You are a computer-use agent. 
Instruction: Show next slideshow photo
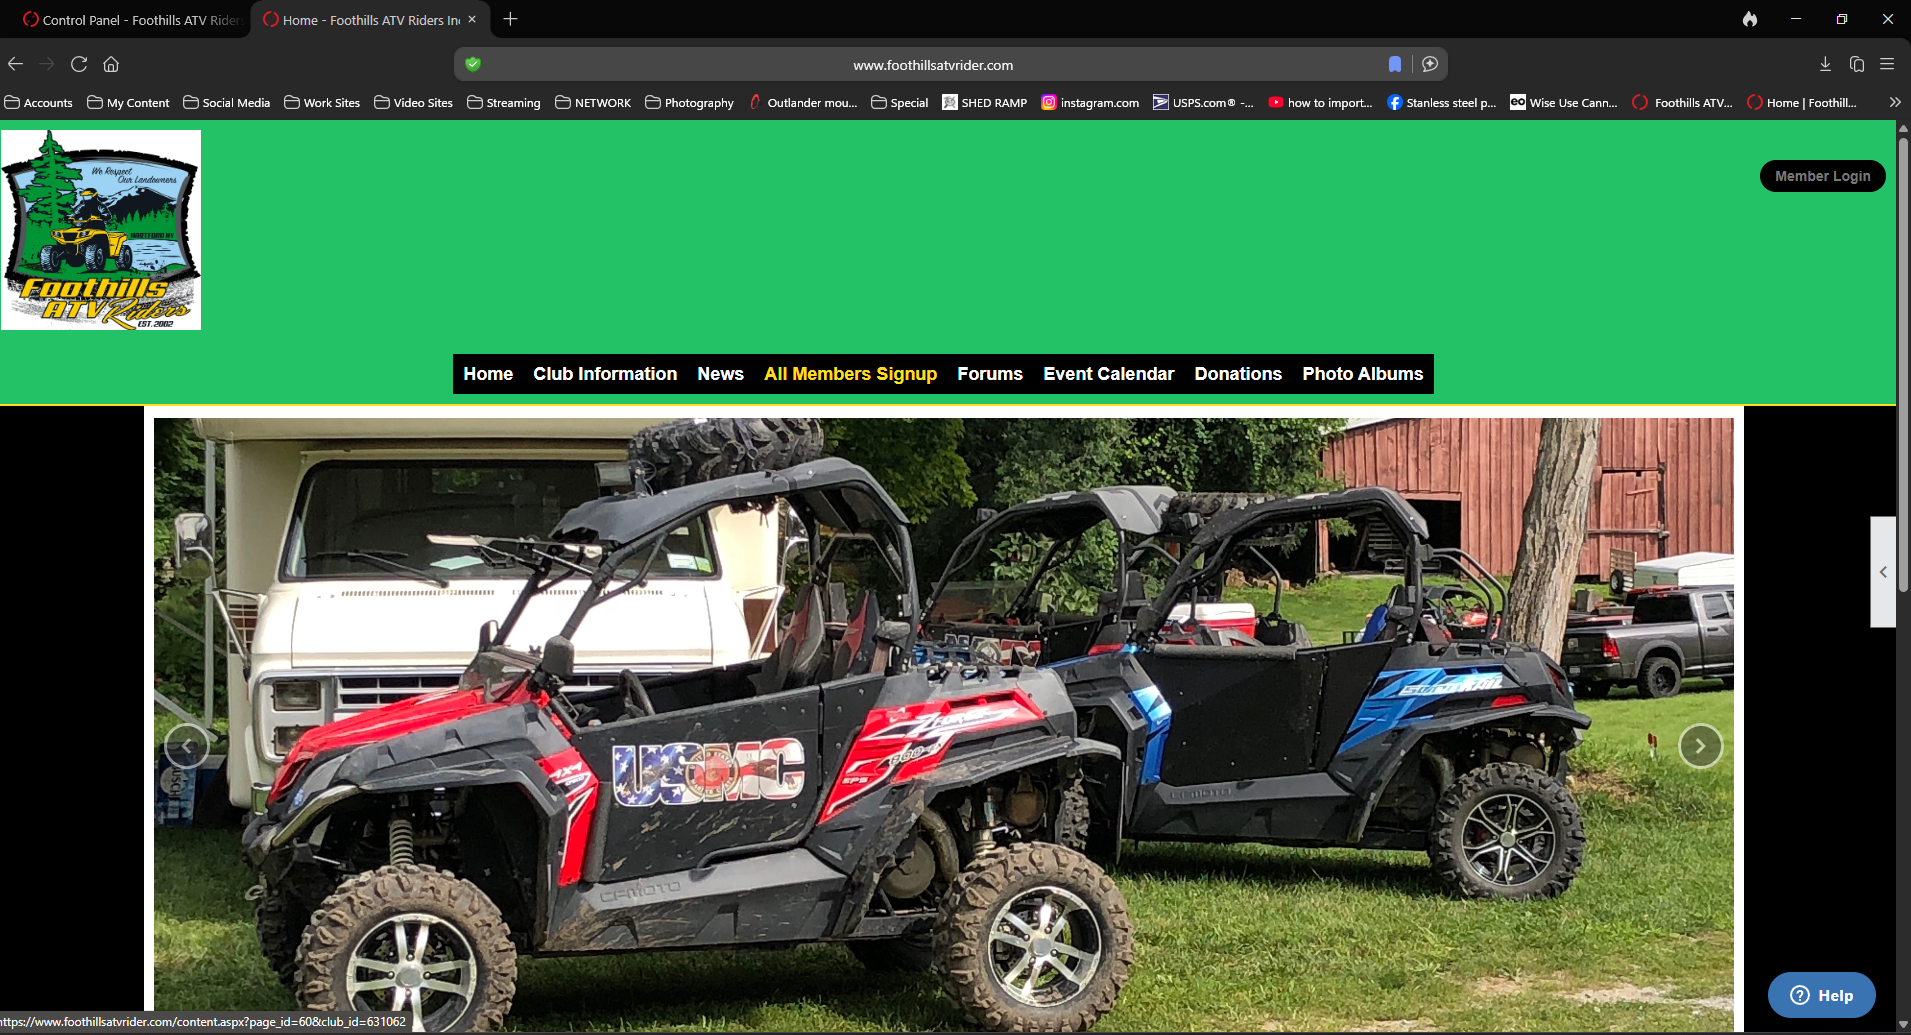(x=1700, y=746)
